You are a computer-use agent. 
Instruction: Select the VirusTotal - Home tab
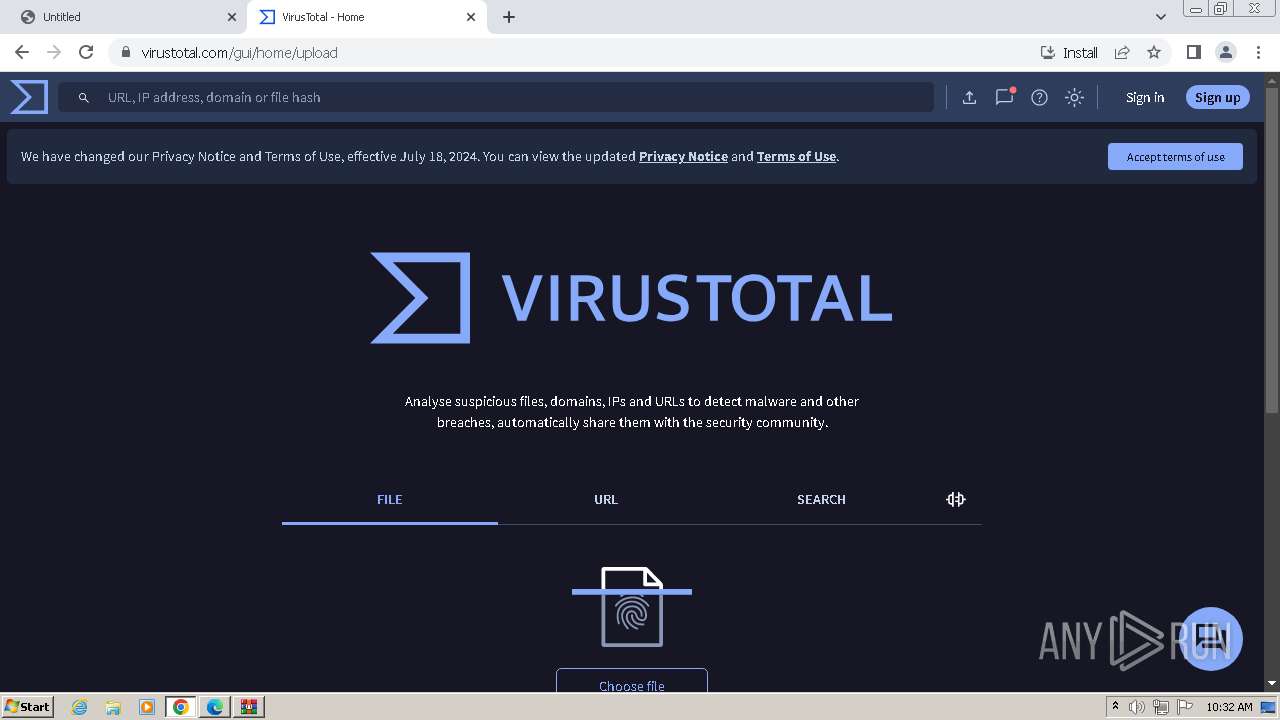click(x=366, y=17)
